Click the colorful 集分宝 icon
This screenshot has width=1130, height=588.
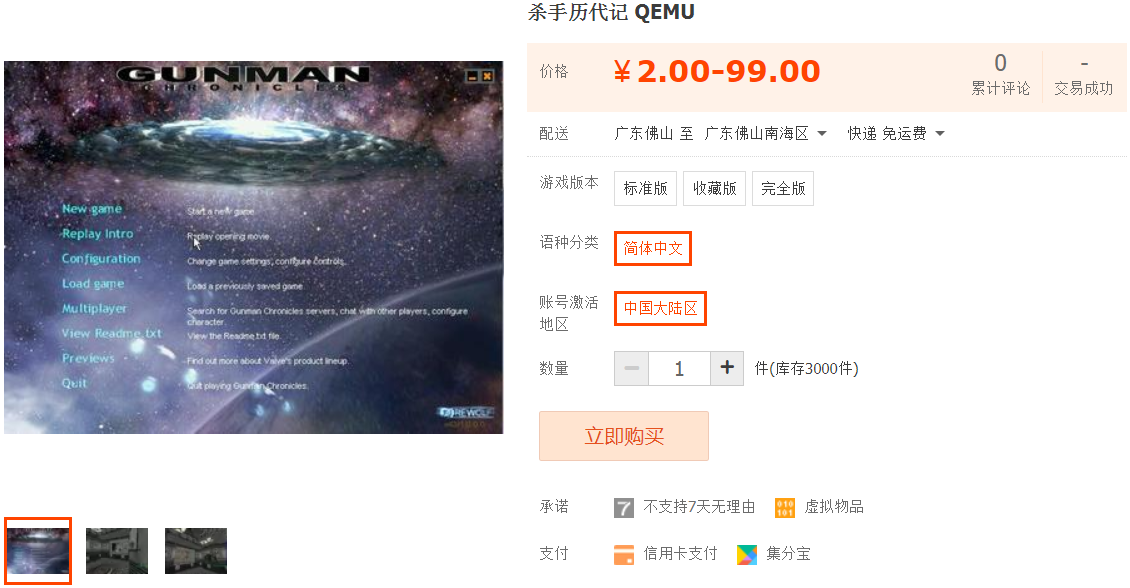pos(747,554)
